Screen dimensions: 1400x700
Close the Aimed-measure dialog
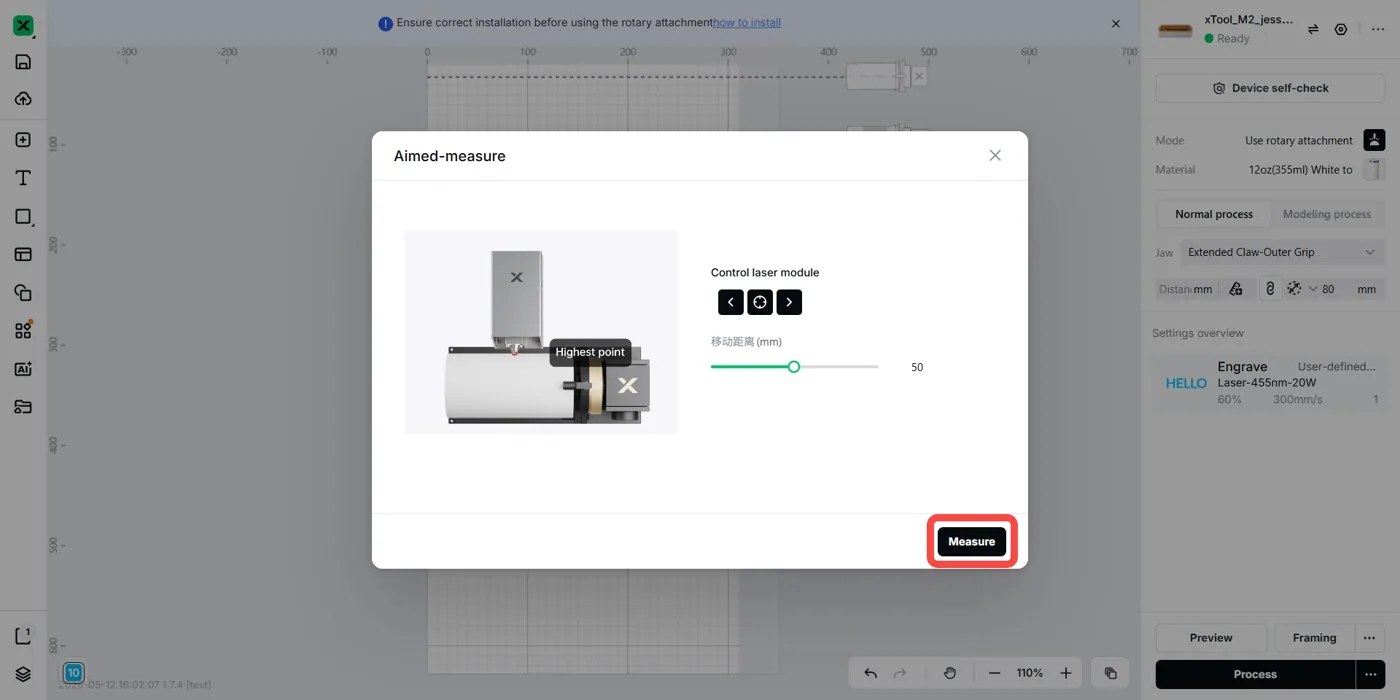[995, 156]
